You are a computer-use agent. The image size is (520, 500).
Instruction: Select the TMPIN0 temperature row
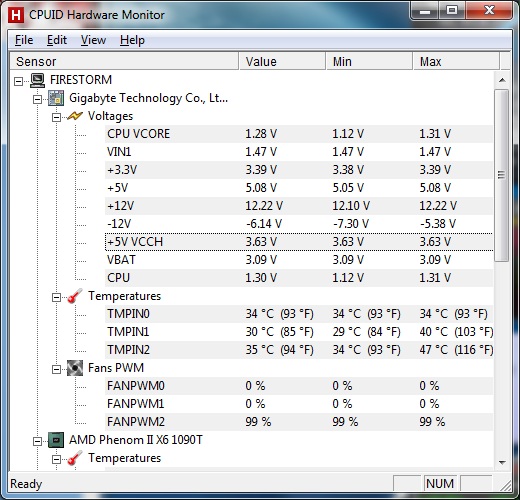pos(299,314)
